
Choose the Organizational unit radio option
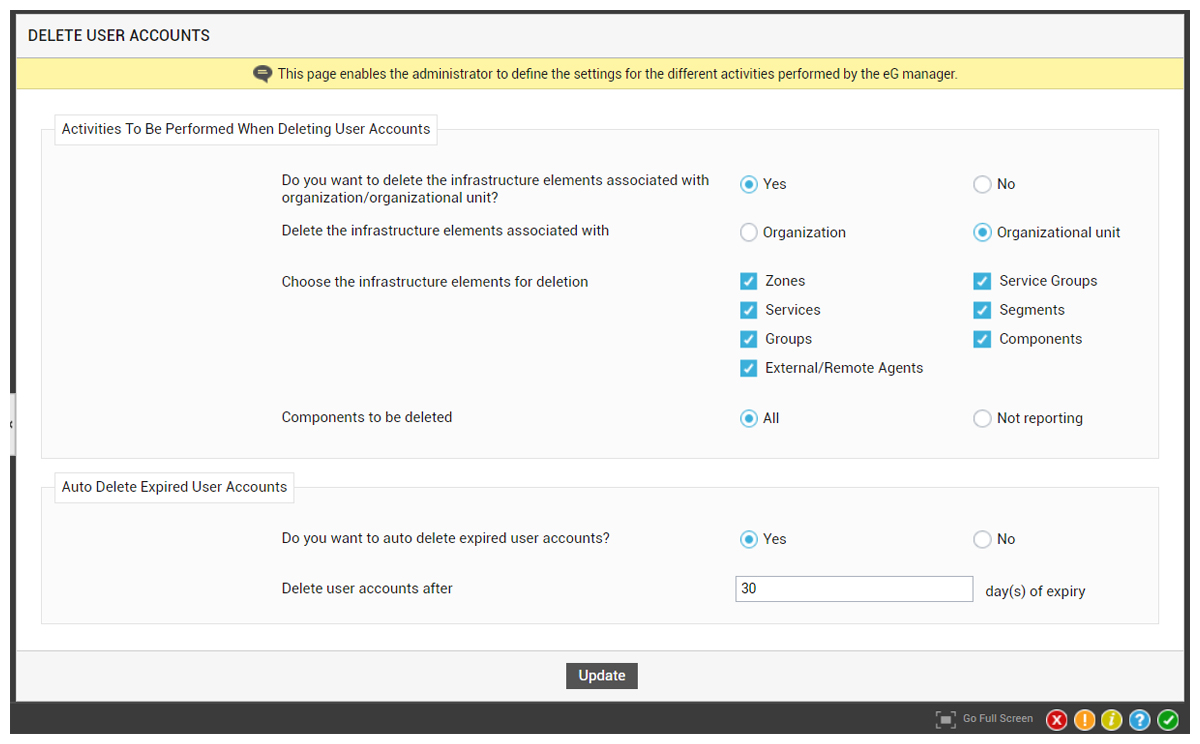coord(982,232)
